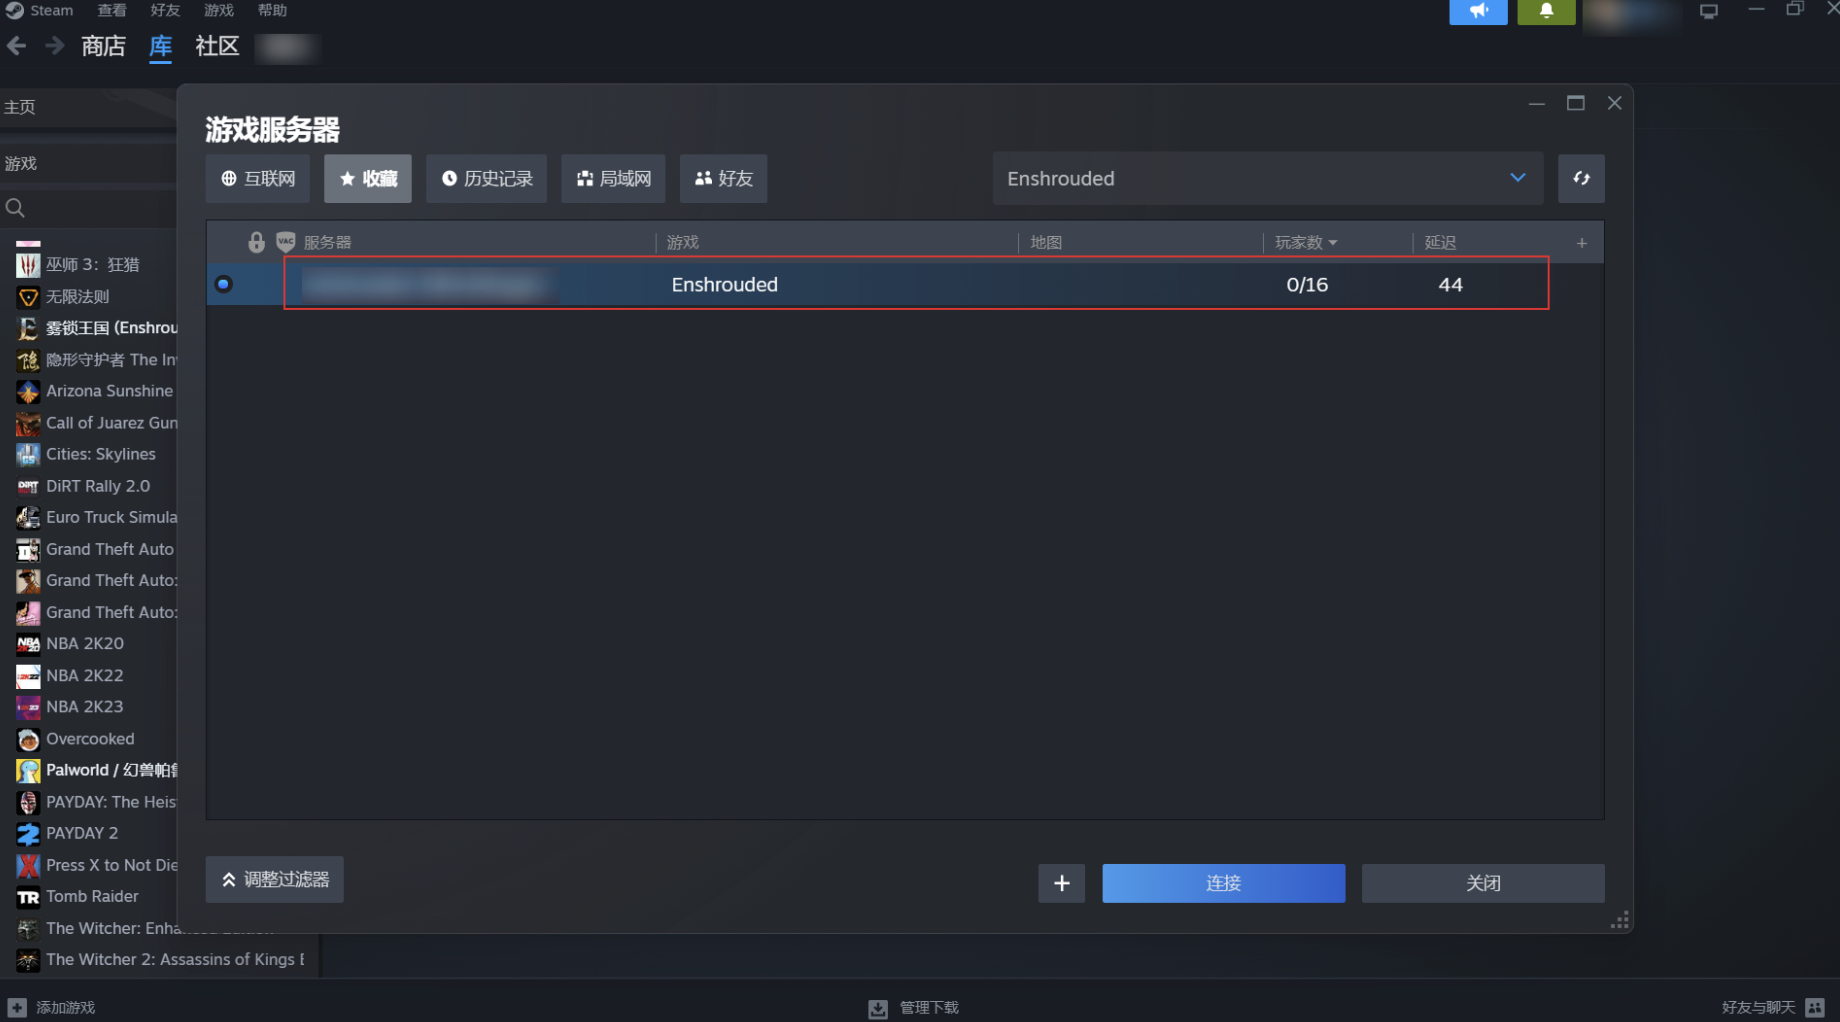Click the Press X to Not Die icon
1840x1022 pixels.
[x=28, y=865]
